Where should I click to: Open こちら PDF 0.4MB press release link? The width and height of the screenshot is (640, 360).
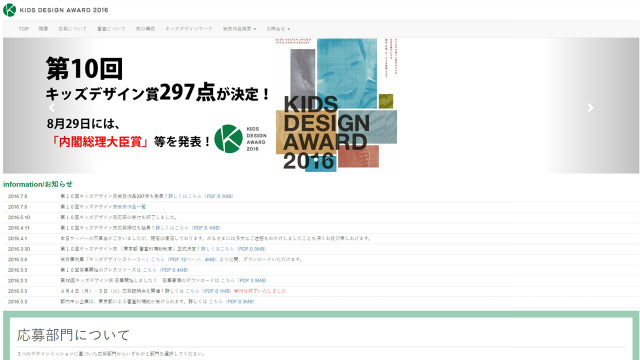165,270
